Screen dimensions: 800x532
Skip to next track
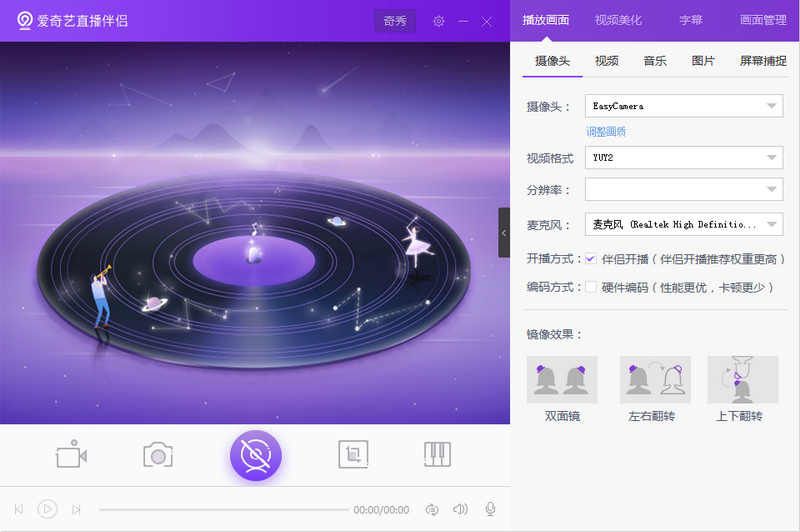click(77, 509)
